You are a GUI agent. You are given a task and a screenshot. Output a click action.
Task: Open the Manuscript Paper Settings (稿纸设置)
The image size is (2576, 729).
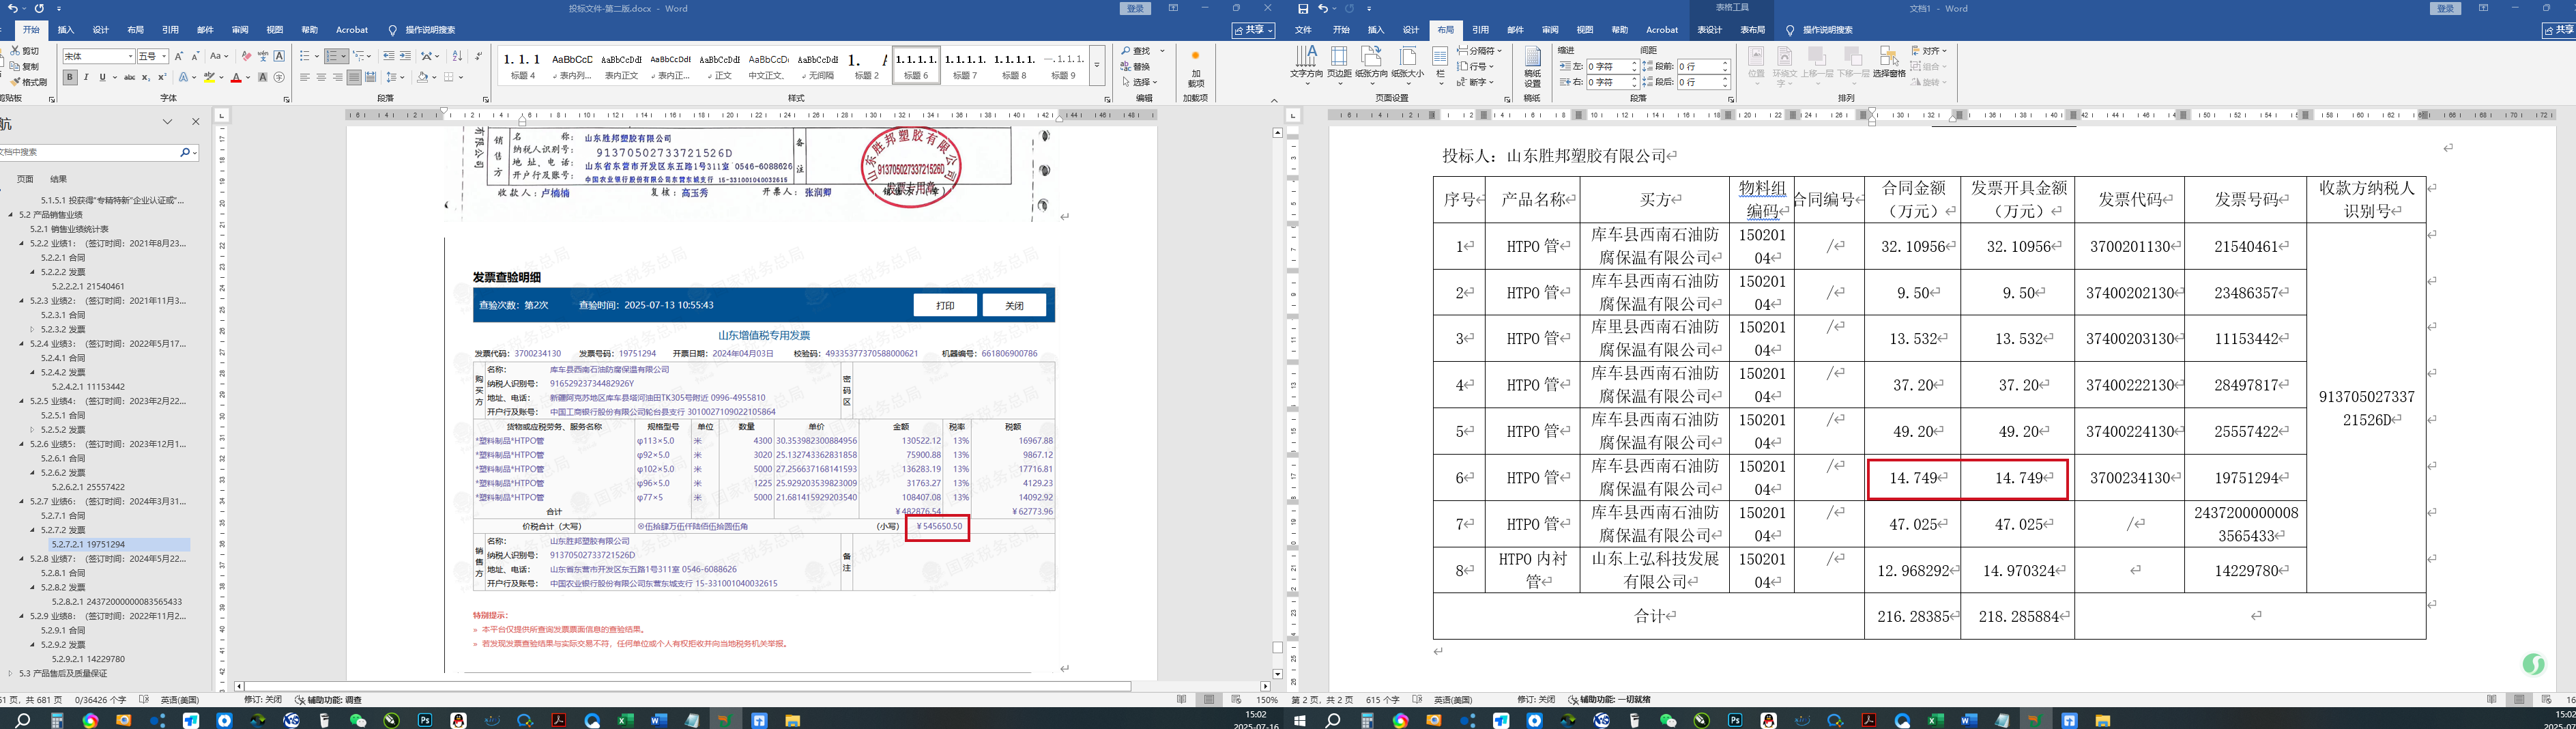(x=1532, y=67)
